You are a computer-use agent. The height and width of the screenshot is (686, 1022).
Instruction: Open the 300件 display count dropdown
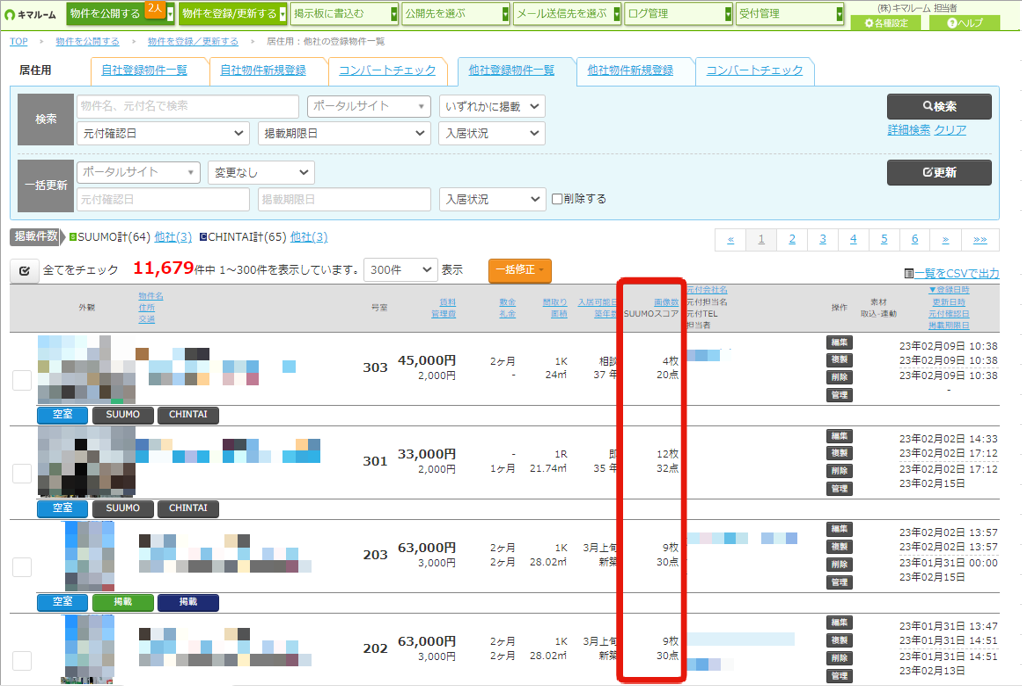tap(400, 270)
